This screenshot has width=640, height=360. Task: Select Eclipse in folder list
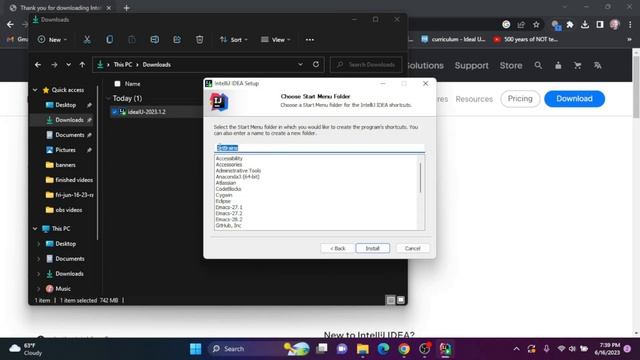[x=223, y=201]
